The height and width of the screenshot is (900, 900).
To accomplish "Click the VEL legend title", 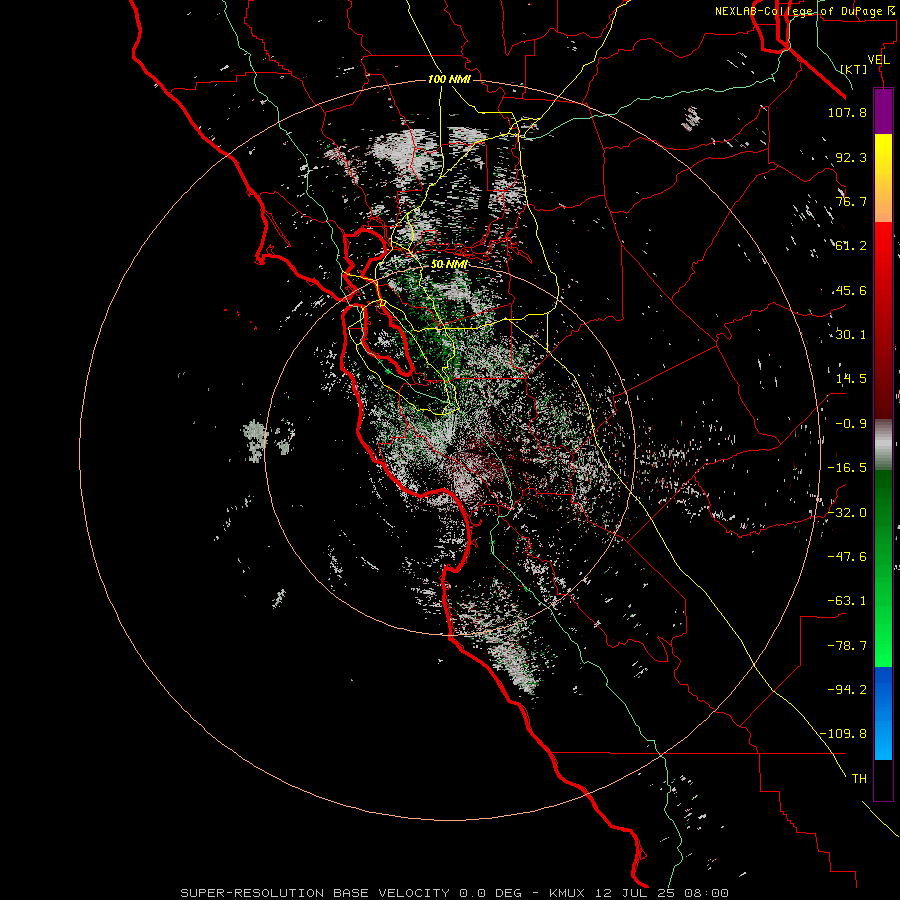I will click(878, 60).
